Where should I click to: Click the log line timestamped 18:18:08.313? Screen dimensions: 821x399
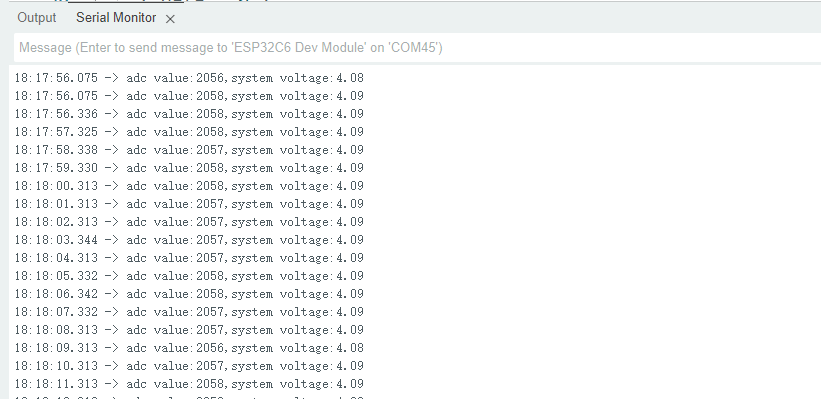point(189,330)
